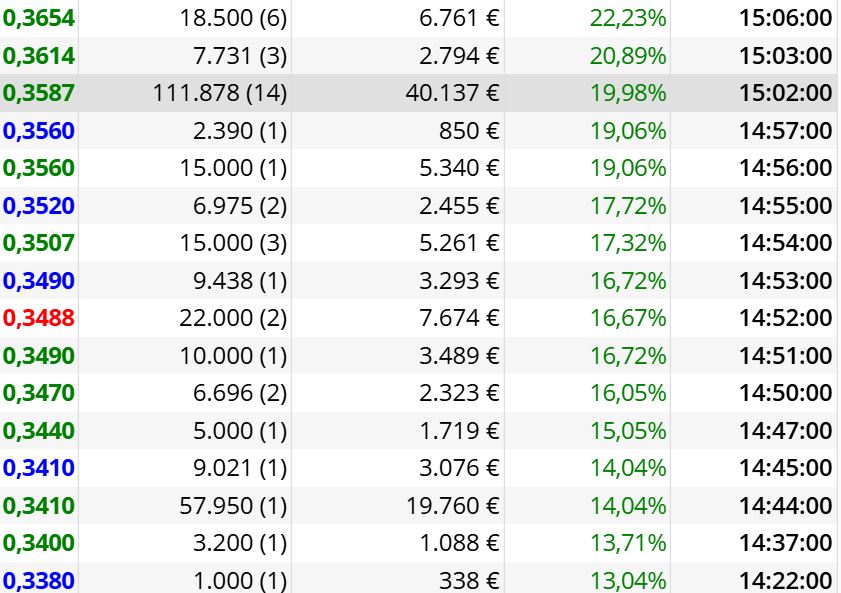841x593 pixels.
Task: Select the 14:22:00 timestamp
Action: [786, 581]
